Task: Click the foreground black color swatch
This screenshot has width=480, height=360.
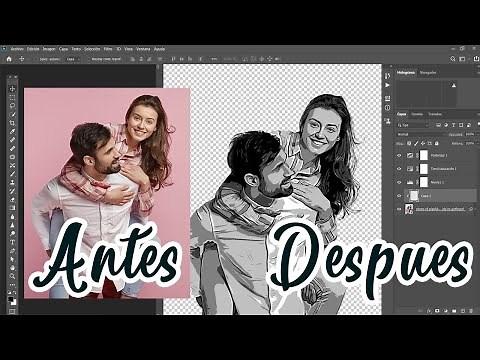Action: pyautogui.click(x=11, y=298)
